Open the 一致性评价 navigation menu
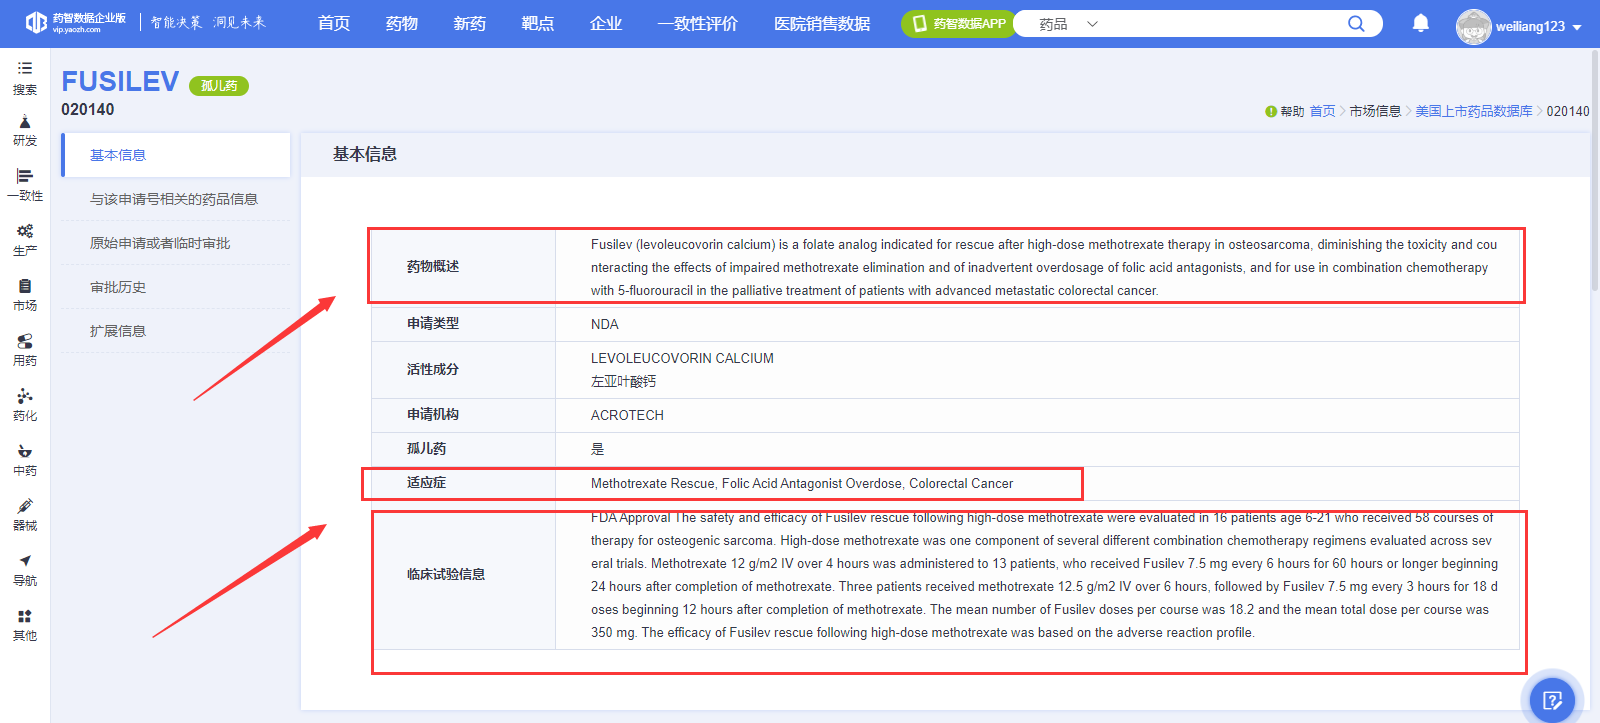The width and height of the screenshot is (1600, 723). coord(698,23)
